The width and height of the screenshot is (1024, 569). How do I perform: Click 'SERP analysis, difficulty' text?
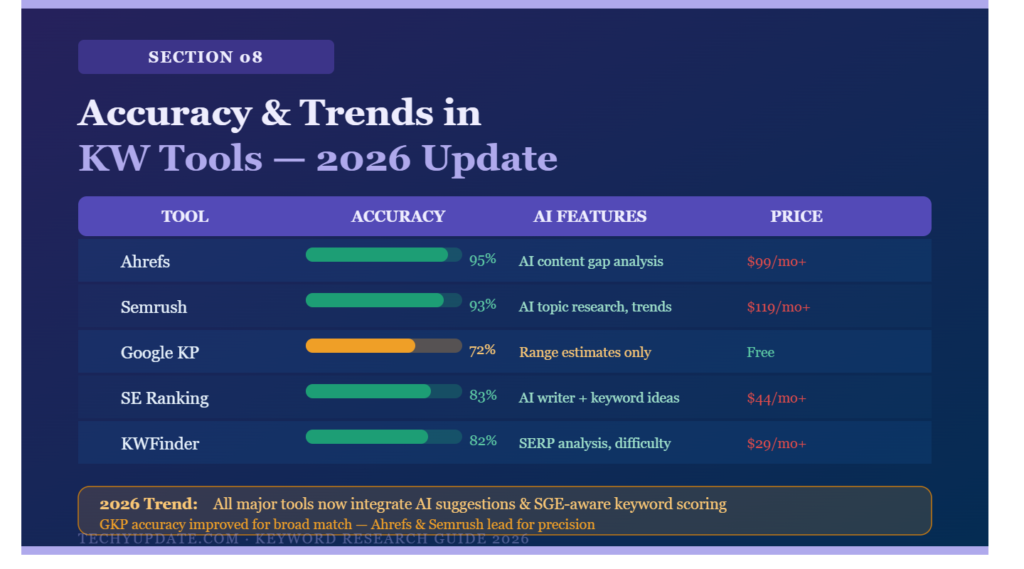click(595, 443)
